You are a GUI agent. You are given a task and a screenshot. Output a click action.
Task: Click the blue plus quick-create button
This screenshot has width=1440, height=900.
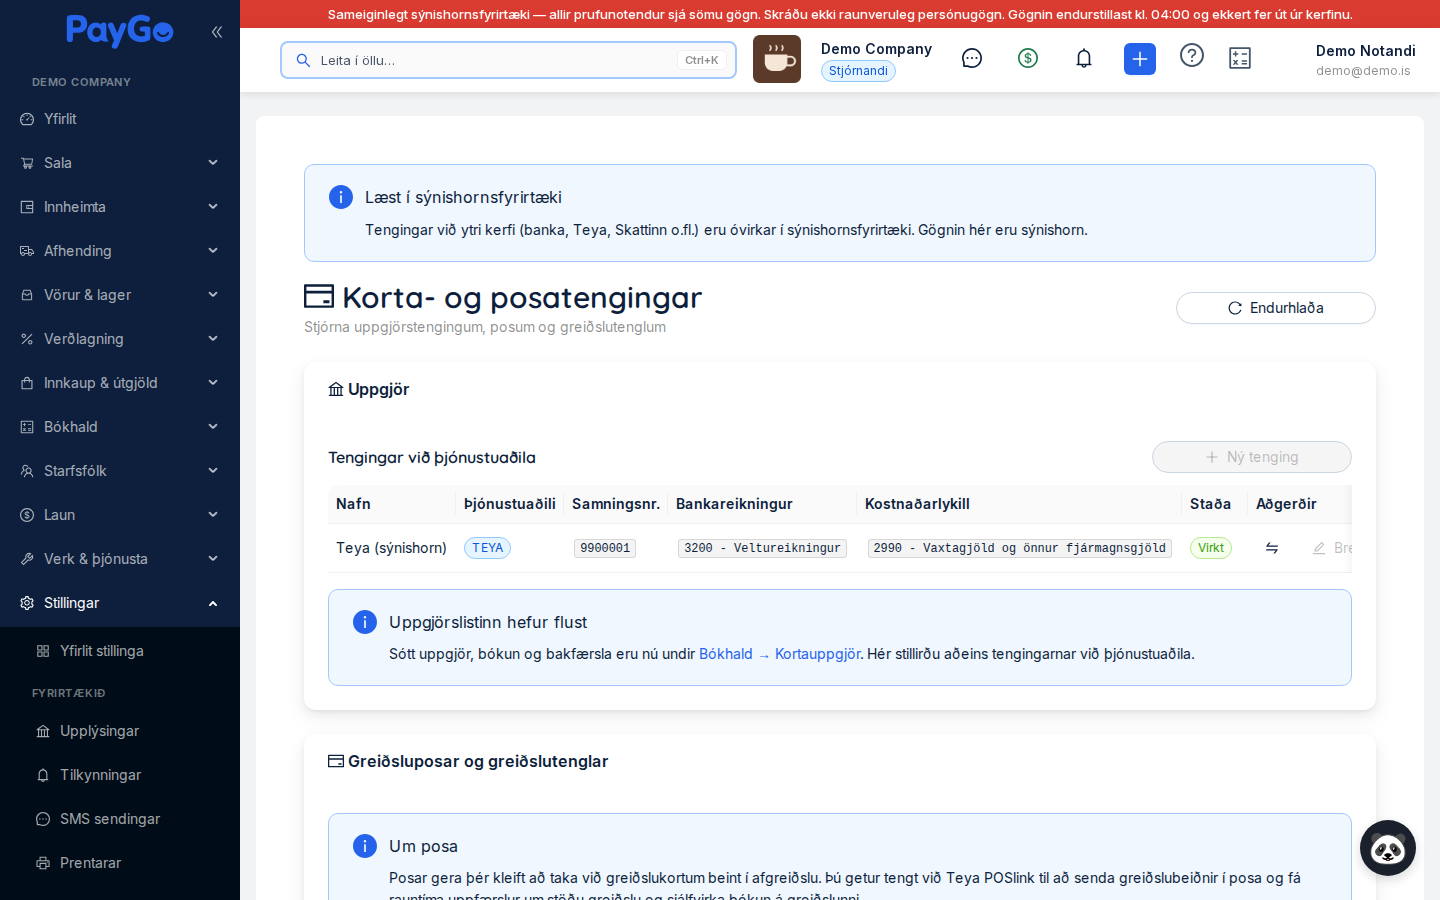pyautogui.click(x=1140, y=59)
